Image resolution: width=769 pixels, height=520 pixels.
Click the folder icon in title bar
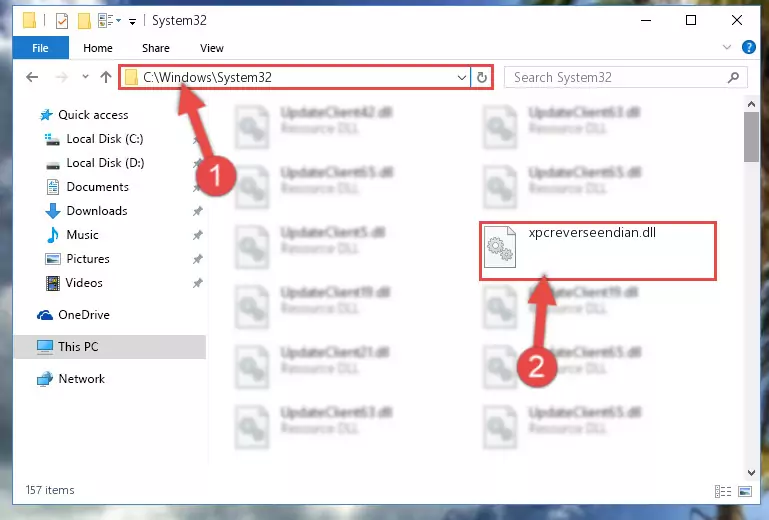point(29,21)
